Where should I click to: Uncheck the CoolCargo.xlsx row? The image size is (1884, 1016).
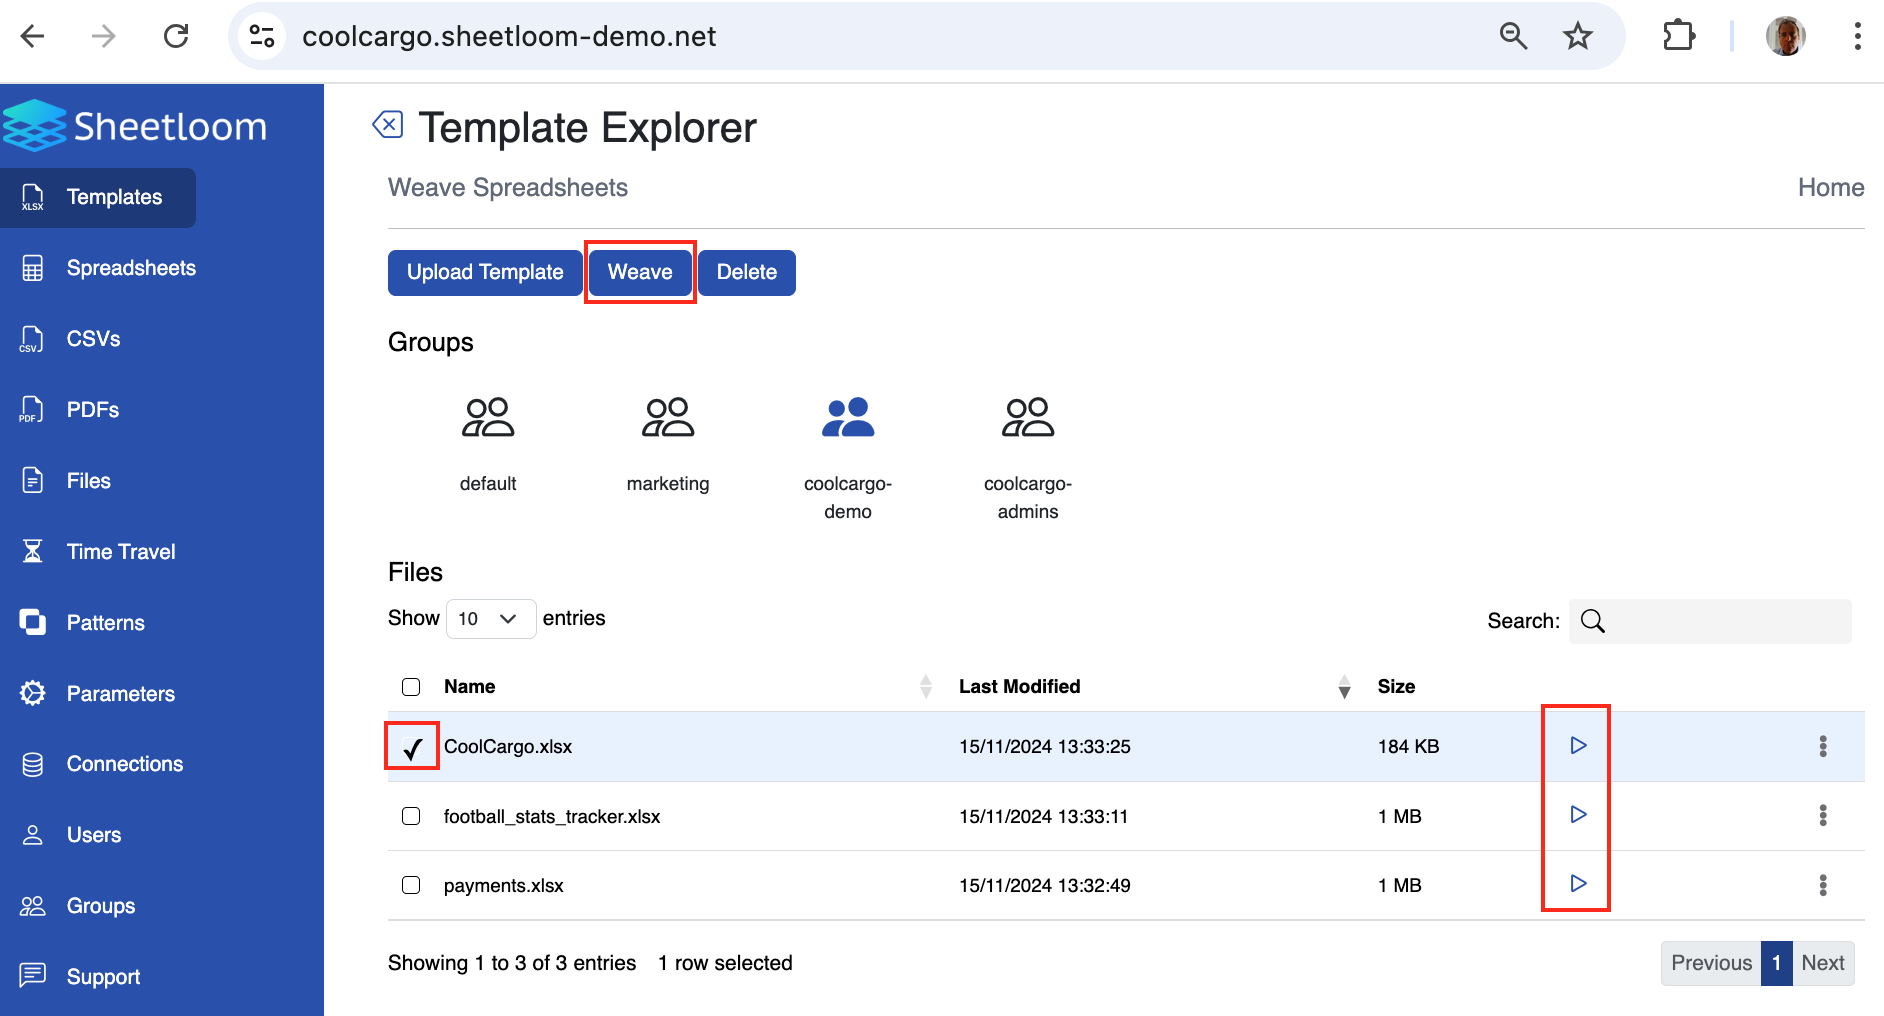[411, 746]
